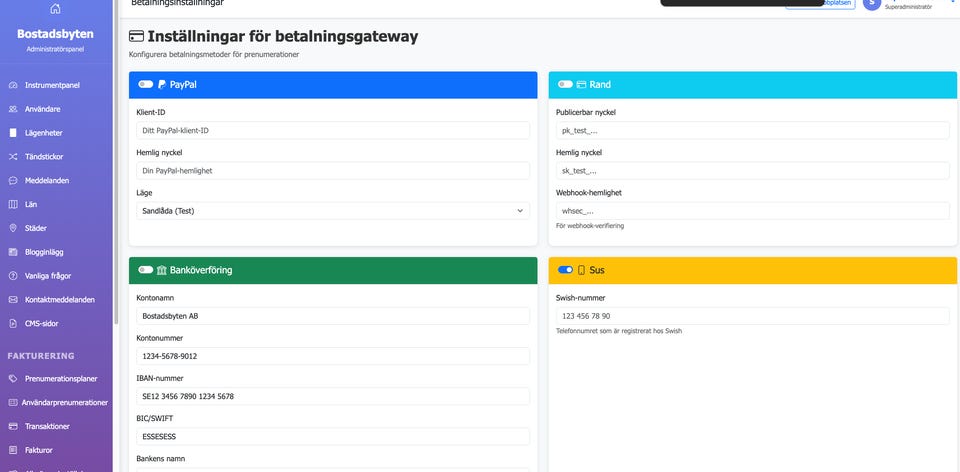Image resolution: width=960 pixels, height=472 pixels.
Task: Click the PayPal Klient-ID input field
Action: coord(333,130)
